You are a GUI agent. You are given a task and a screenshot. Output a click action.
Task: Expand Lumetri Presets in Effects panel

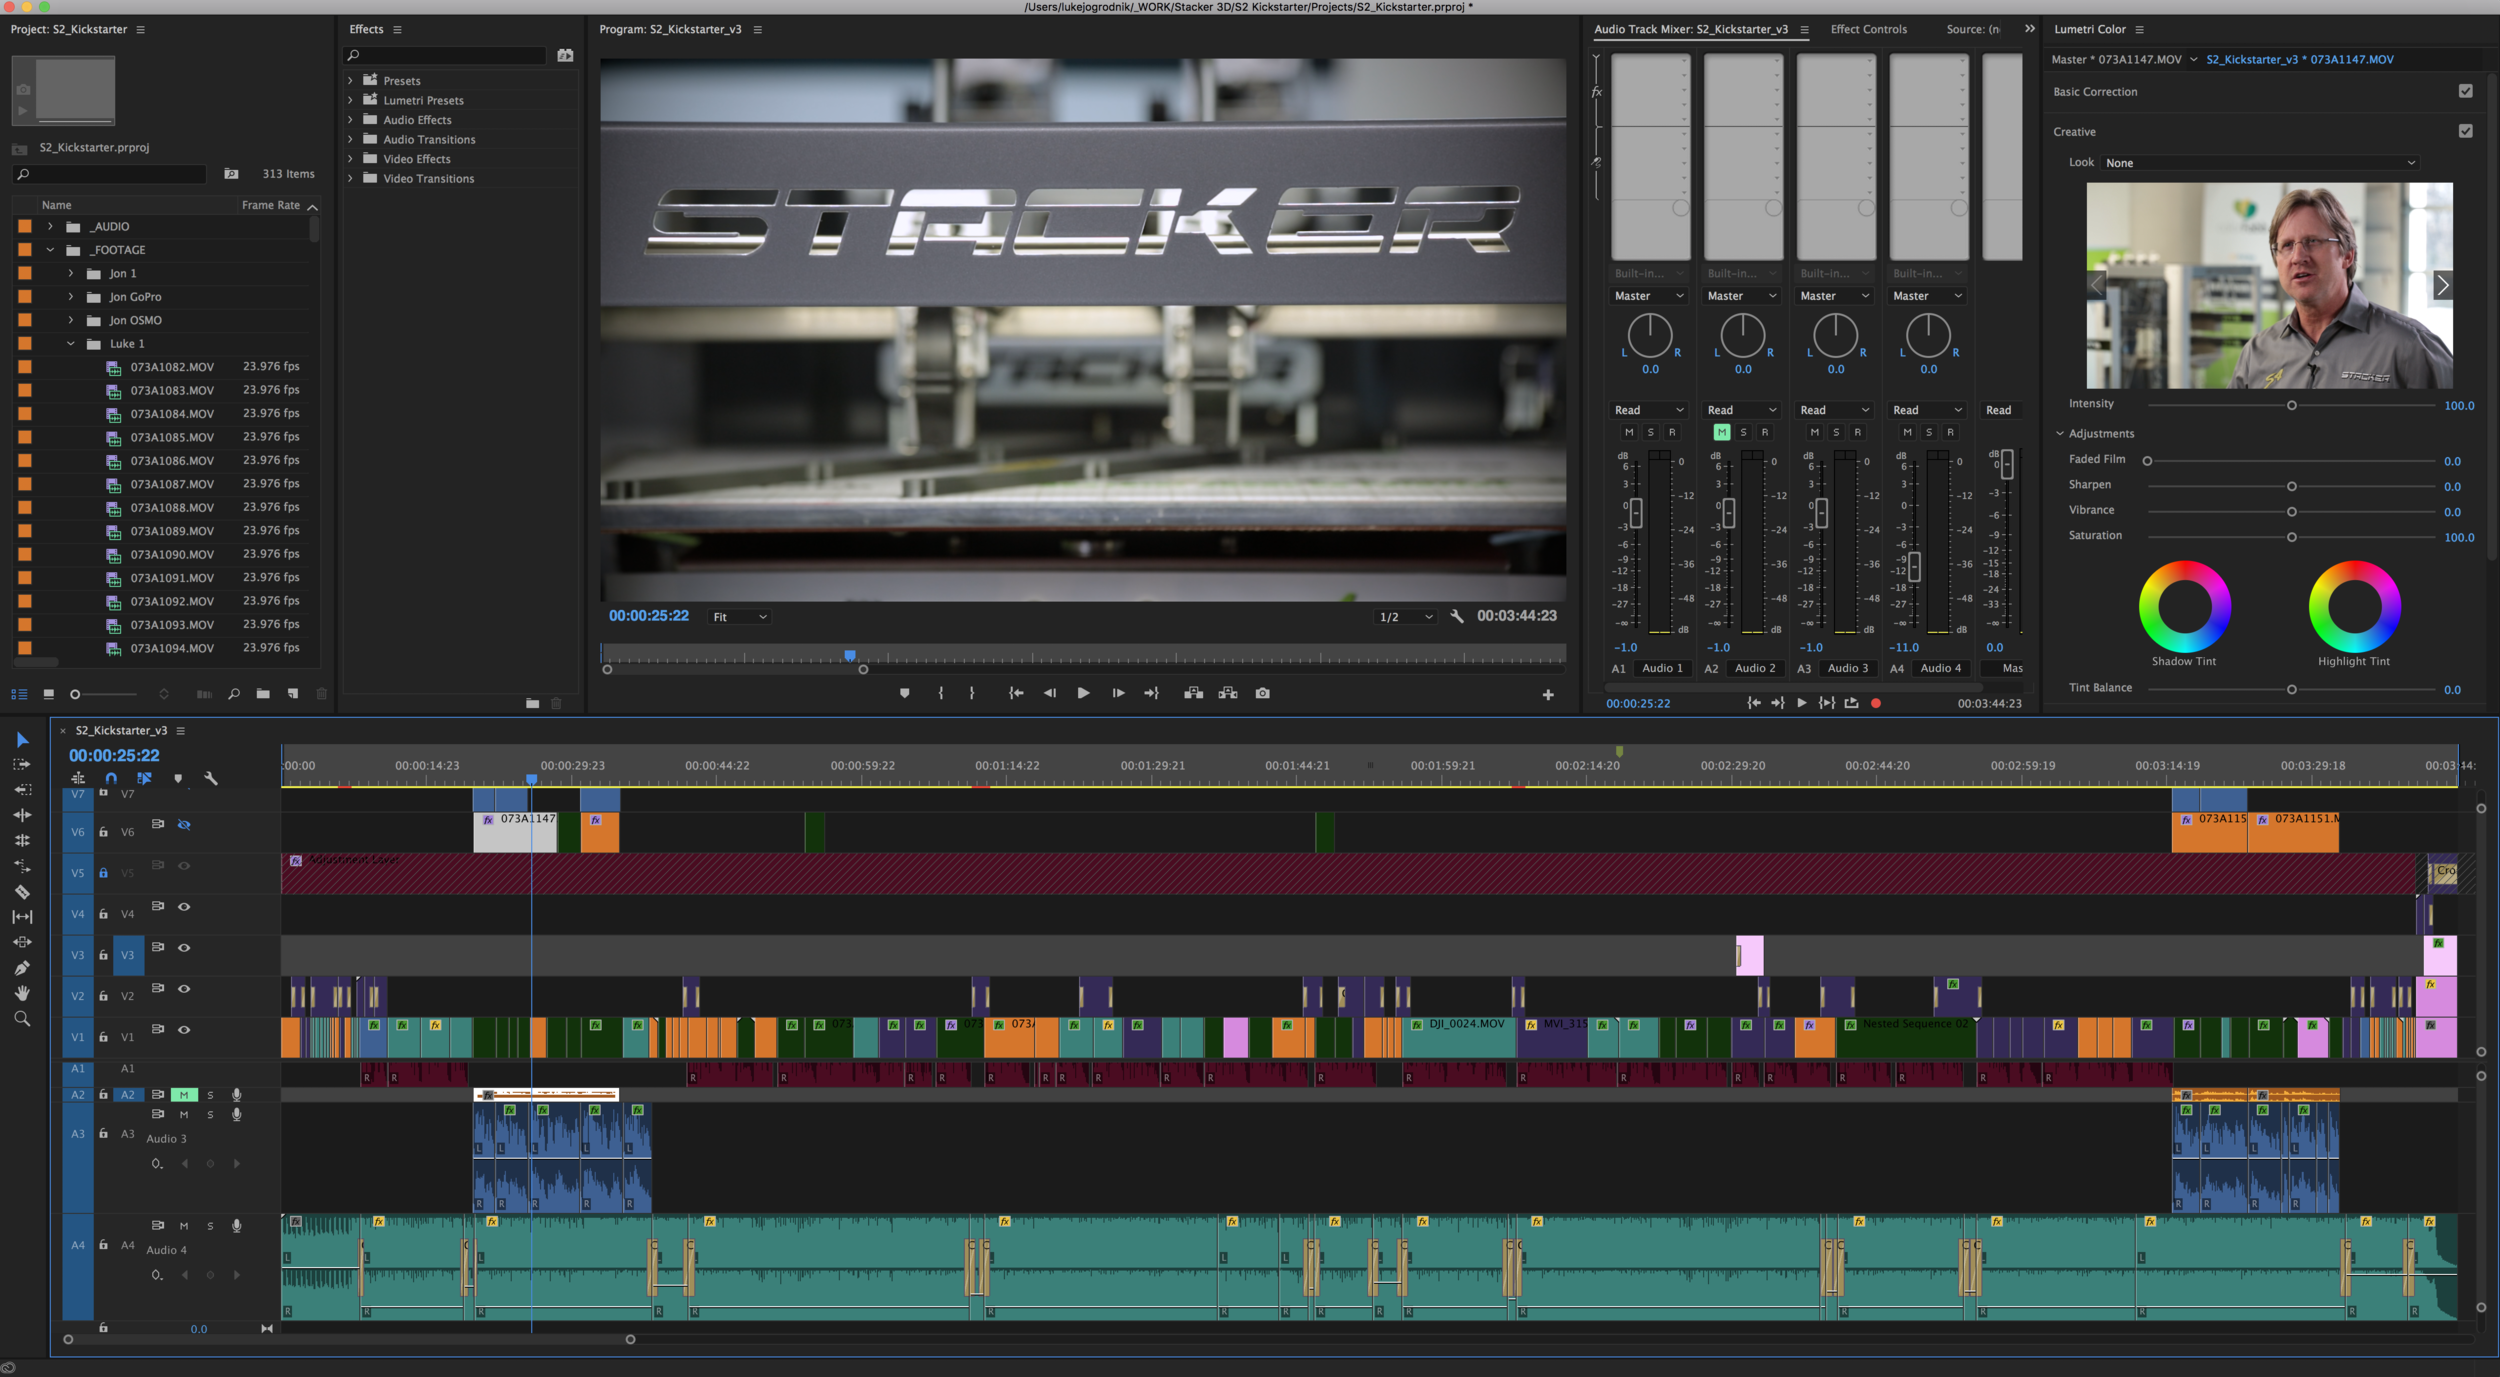click(350, 100)
